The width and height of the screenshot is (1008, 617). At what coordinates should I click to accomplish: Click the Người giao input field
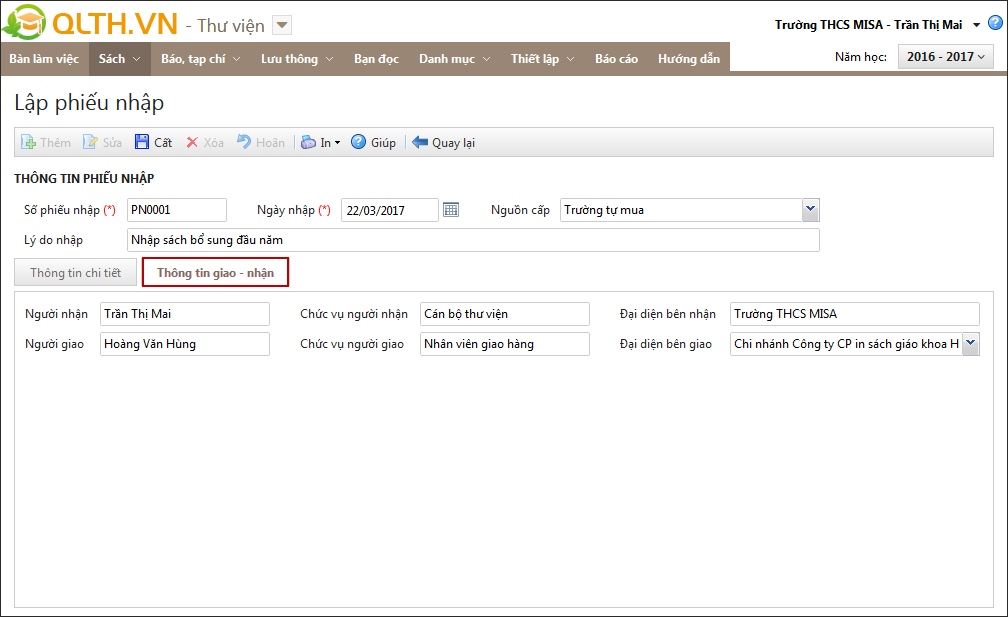[x=185, y=344]
